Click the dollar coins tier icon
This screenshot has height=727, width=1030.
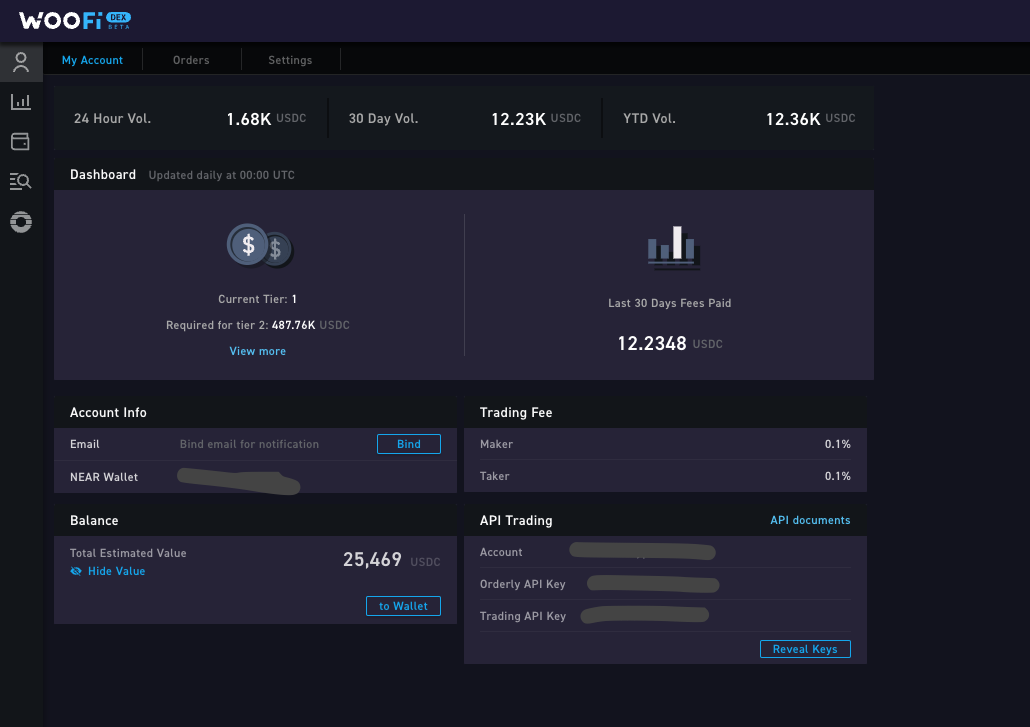[x=259, y=246]
